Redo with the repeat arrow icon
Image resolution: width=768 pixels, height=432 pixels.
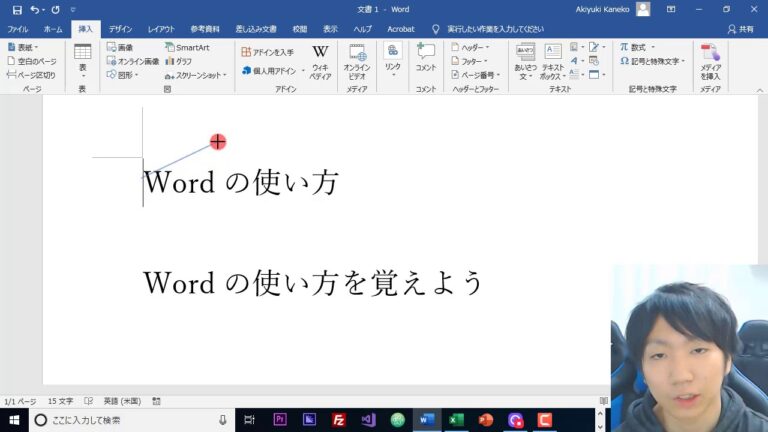pos(55,9)
